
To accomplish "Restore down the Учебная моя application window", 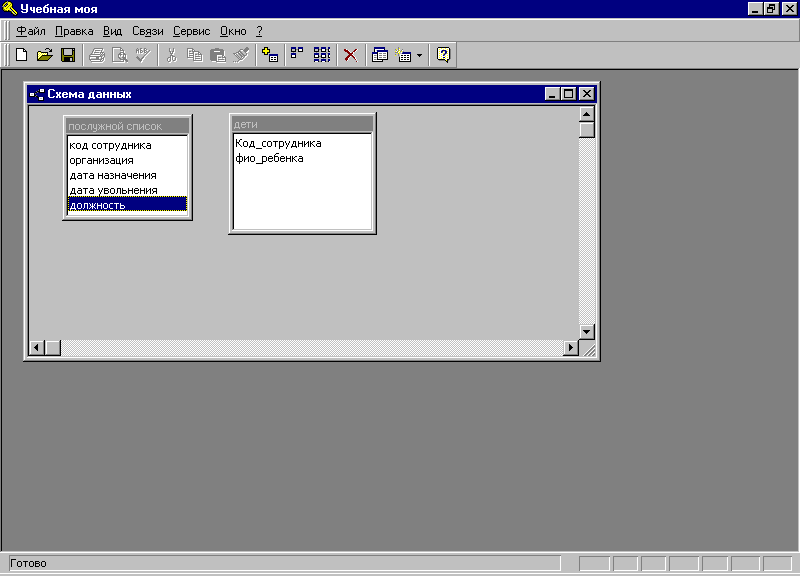I will (x=771, y=9).
